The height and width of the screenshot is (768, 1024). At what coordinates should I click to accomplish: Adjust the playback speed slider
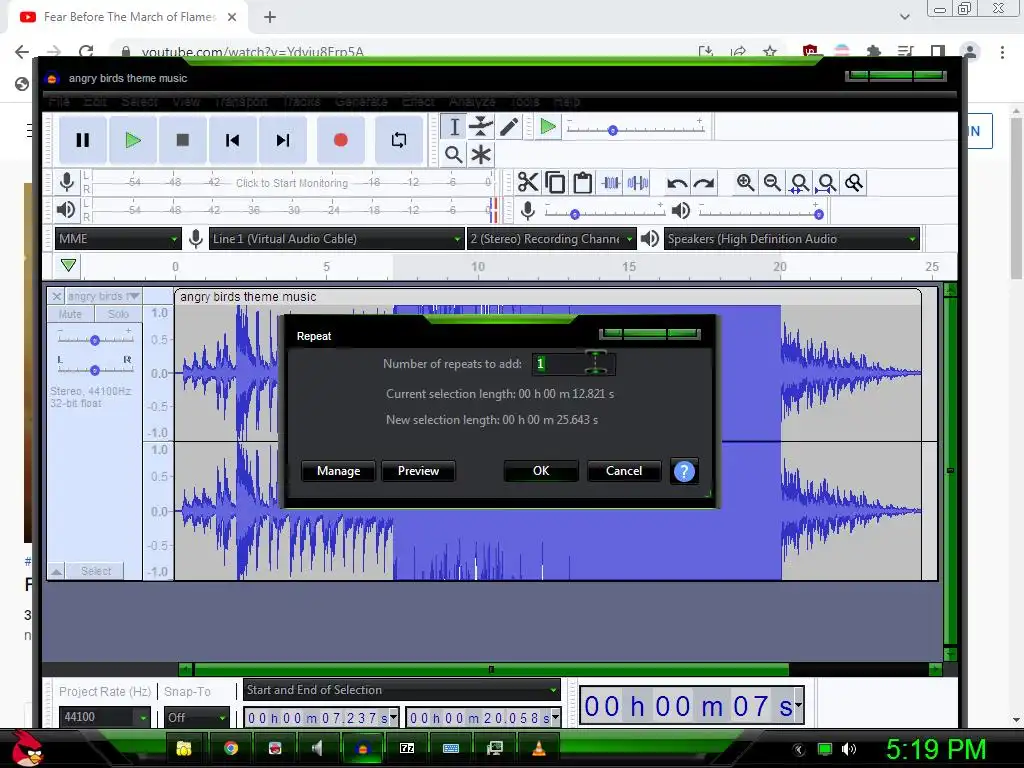coord(636,129)
